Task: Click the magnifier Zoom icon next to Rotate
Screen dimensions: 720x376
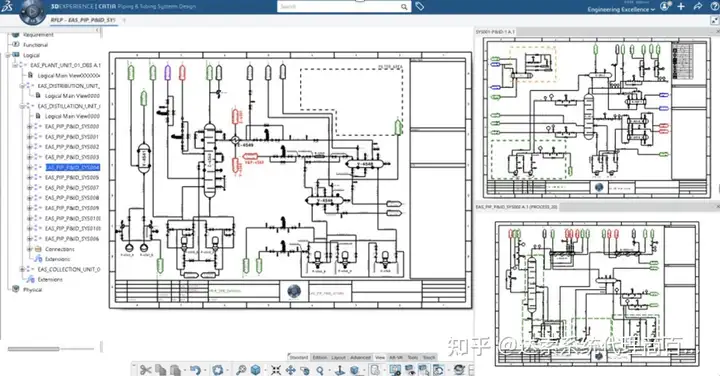Action: (320, 370)
